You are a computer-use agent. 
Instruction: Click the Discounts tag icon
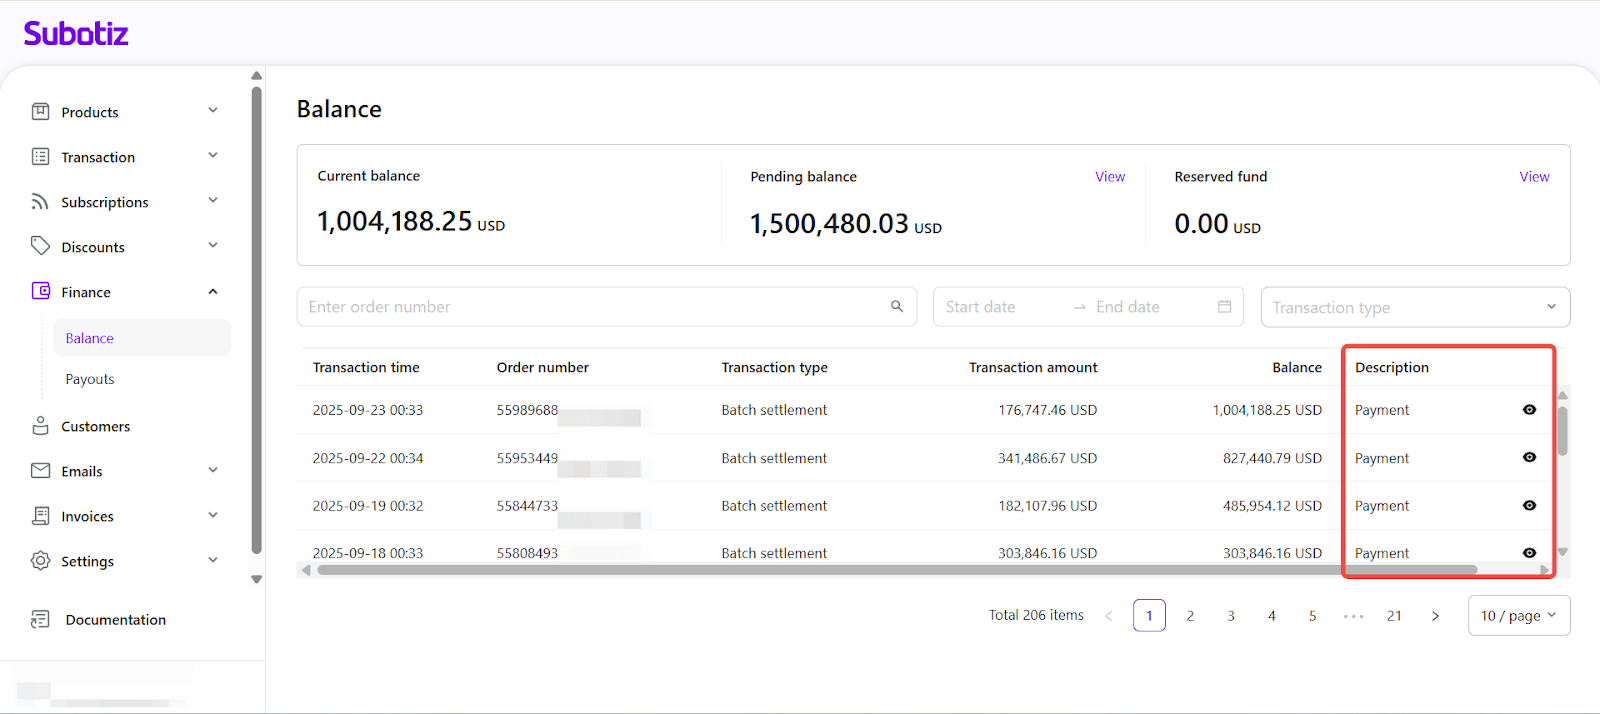click(x=40, y=246)
